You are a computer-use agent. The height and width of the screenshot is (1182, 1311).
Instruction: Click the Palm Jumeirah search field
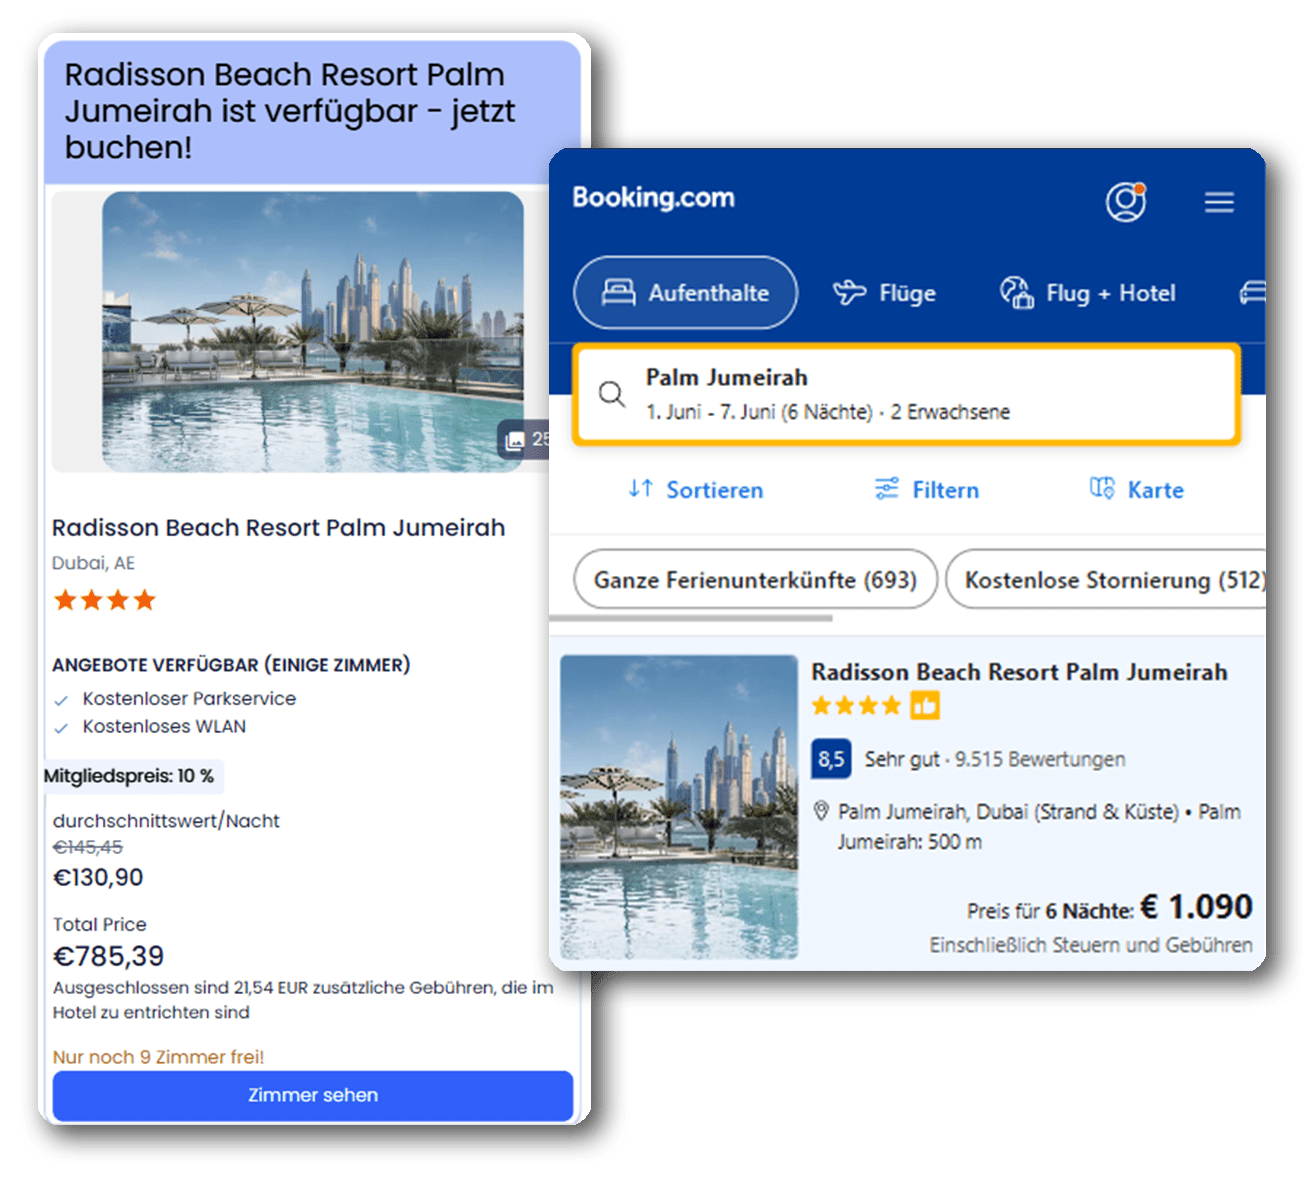click(906, 394)
